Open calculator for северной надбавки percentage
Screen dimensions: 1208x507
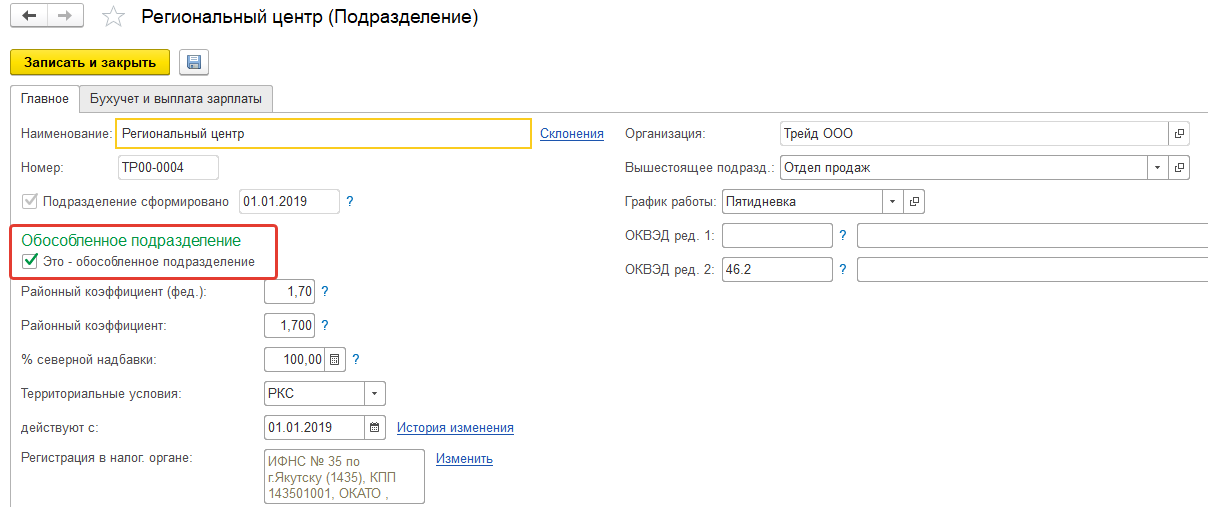[335, 359]
